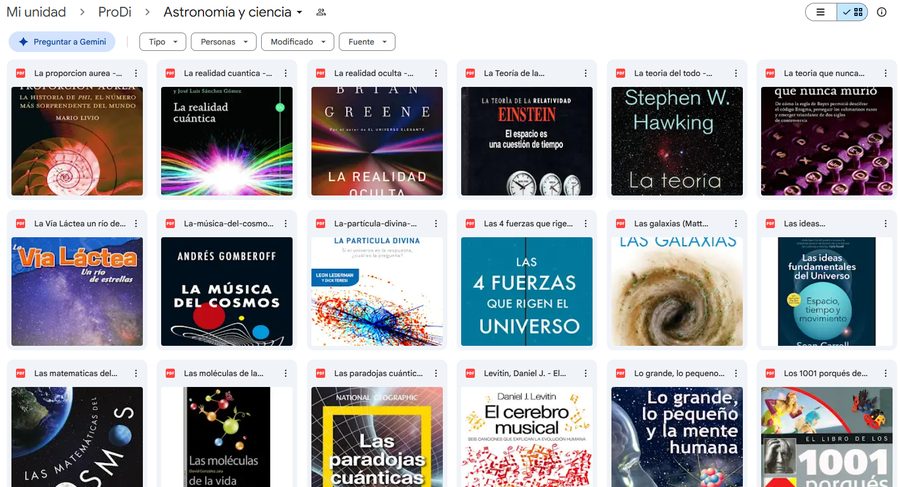Click Preguntar a Gemini button
The width and height of the screenshot is (900, 487).
62,42
